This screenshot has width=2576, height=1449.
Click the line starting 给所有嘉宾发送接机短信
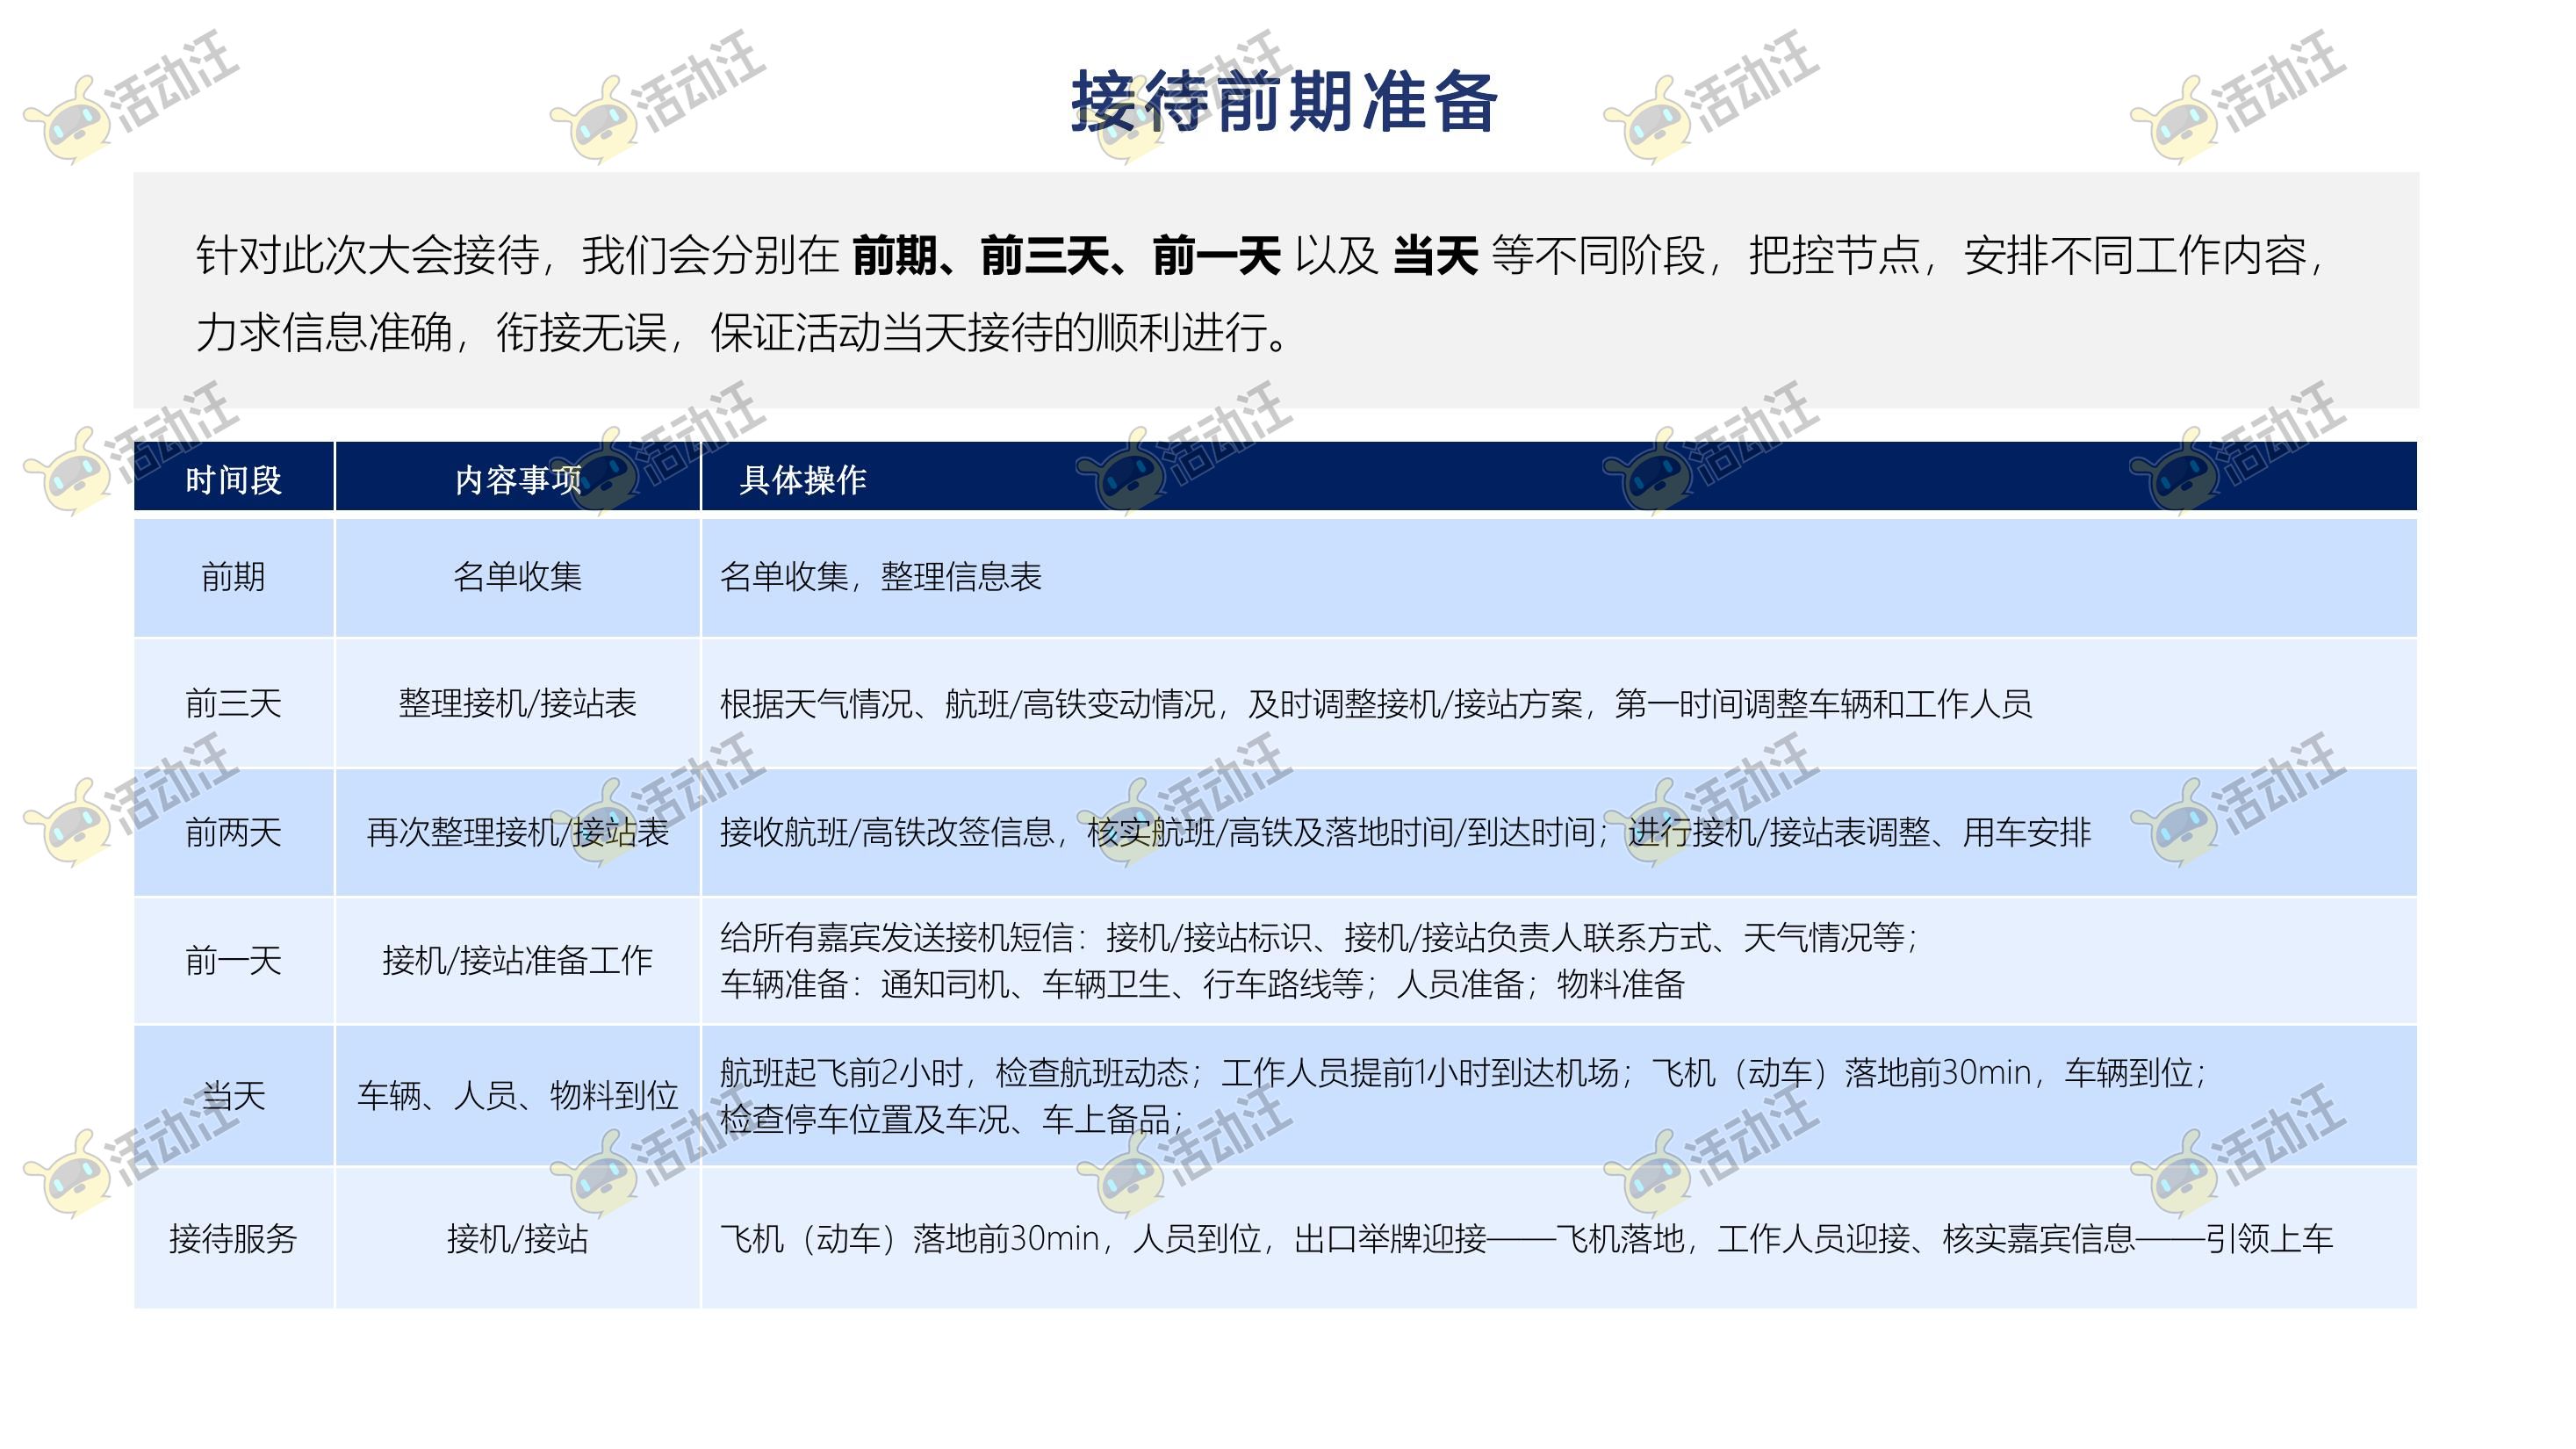click(1318, 938)
